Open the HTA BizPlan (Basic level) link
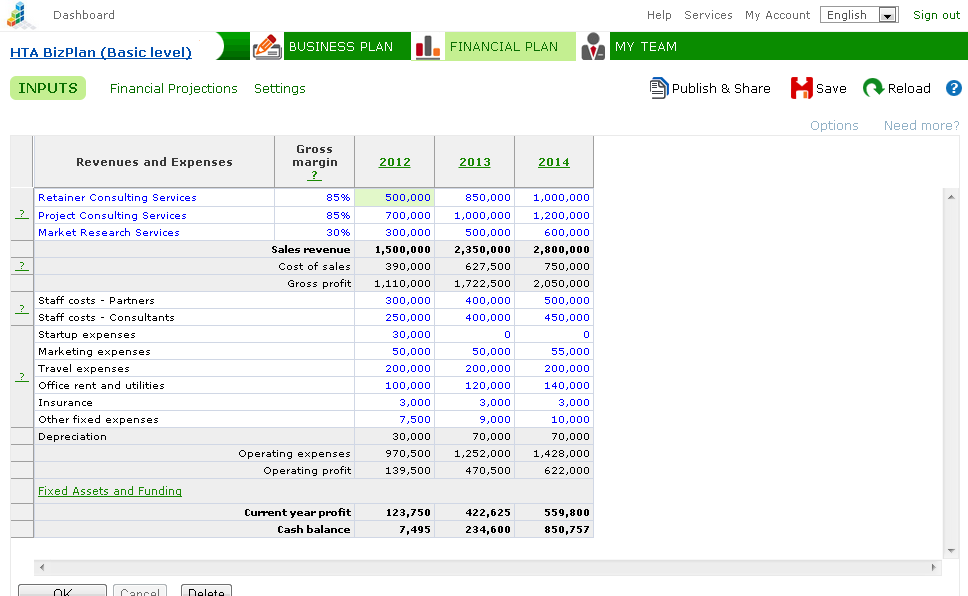Viewport: 968px width, 596px height. coord(101,52)
